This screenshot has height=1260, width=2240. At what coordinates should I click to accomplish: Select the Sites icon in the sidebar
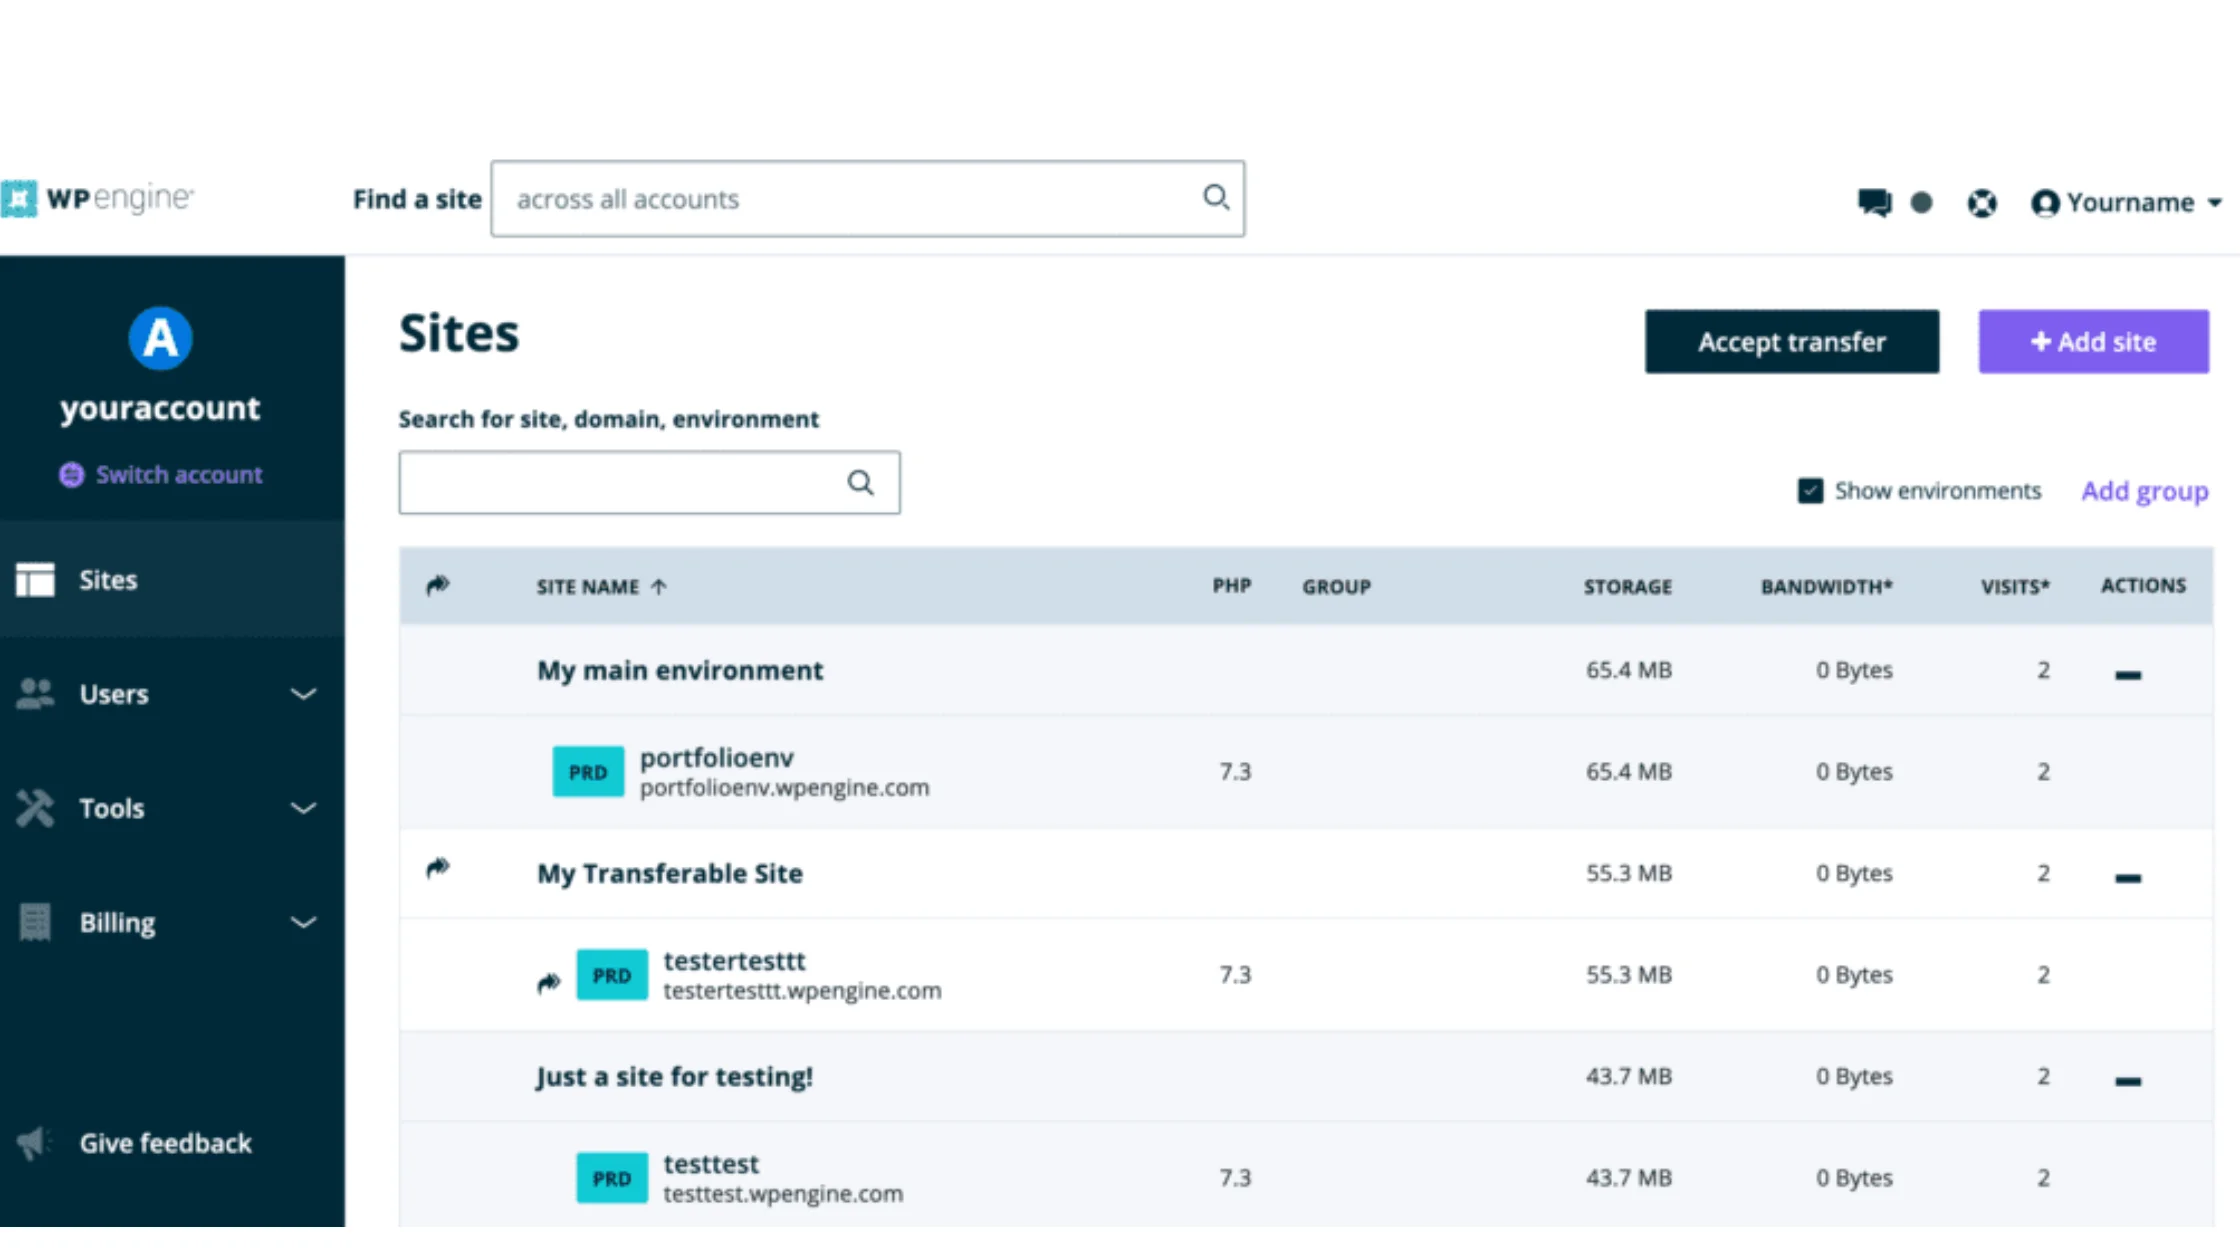coord(35,580)
